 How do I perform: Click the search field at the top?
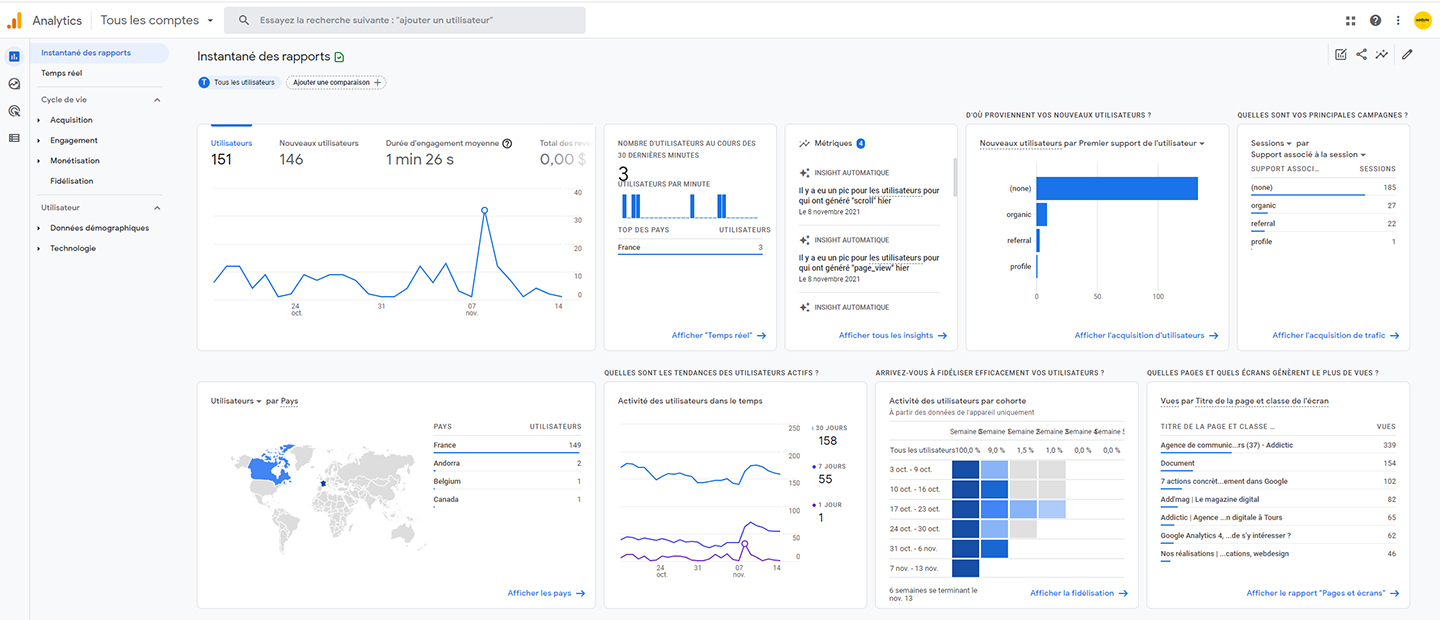pos(405,20)
